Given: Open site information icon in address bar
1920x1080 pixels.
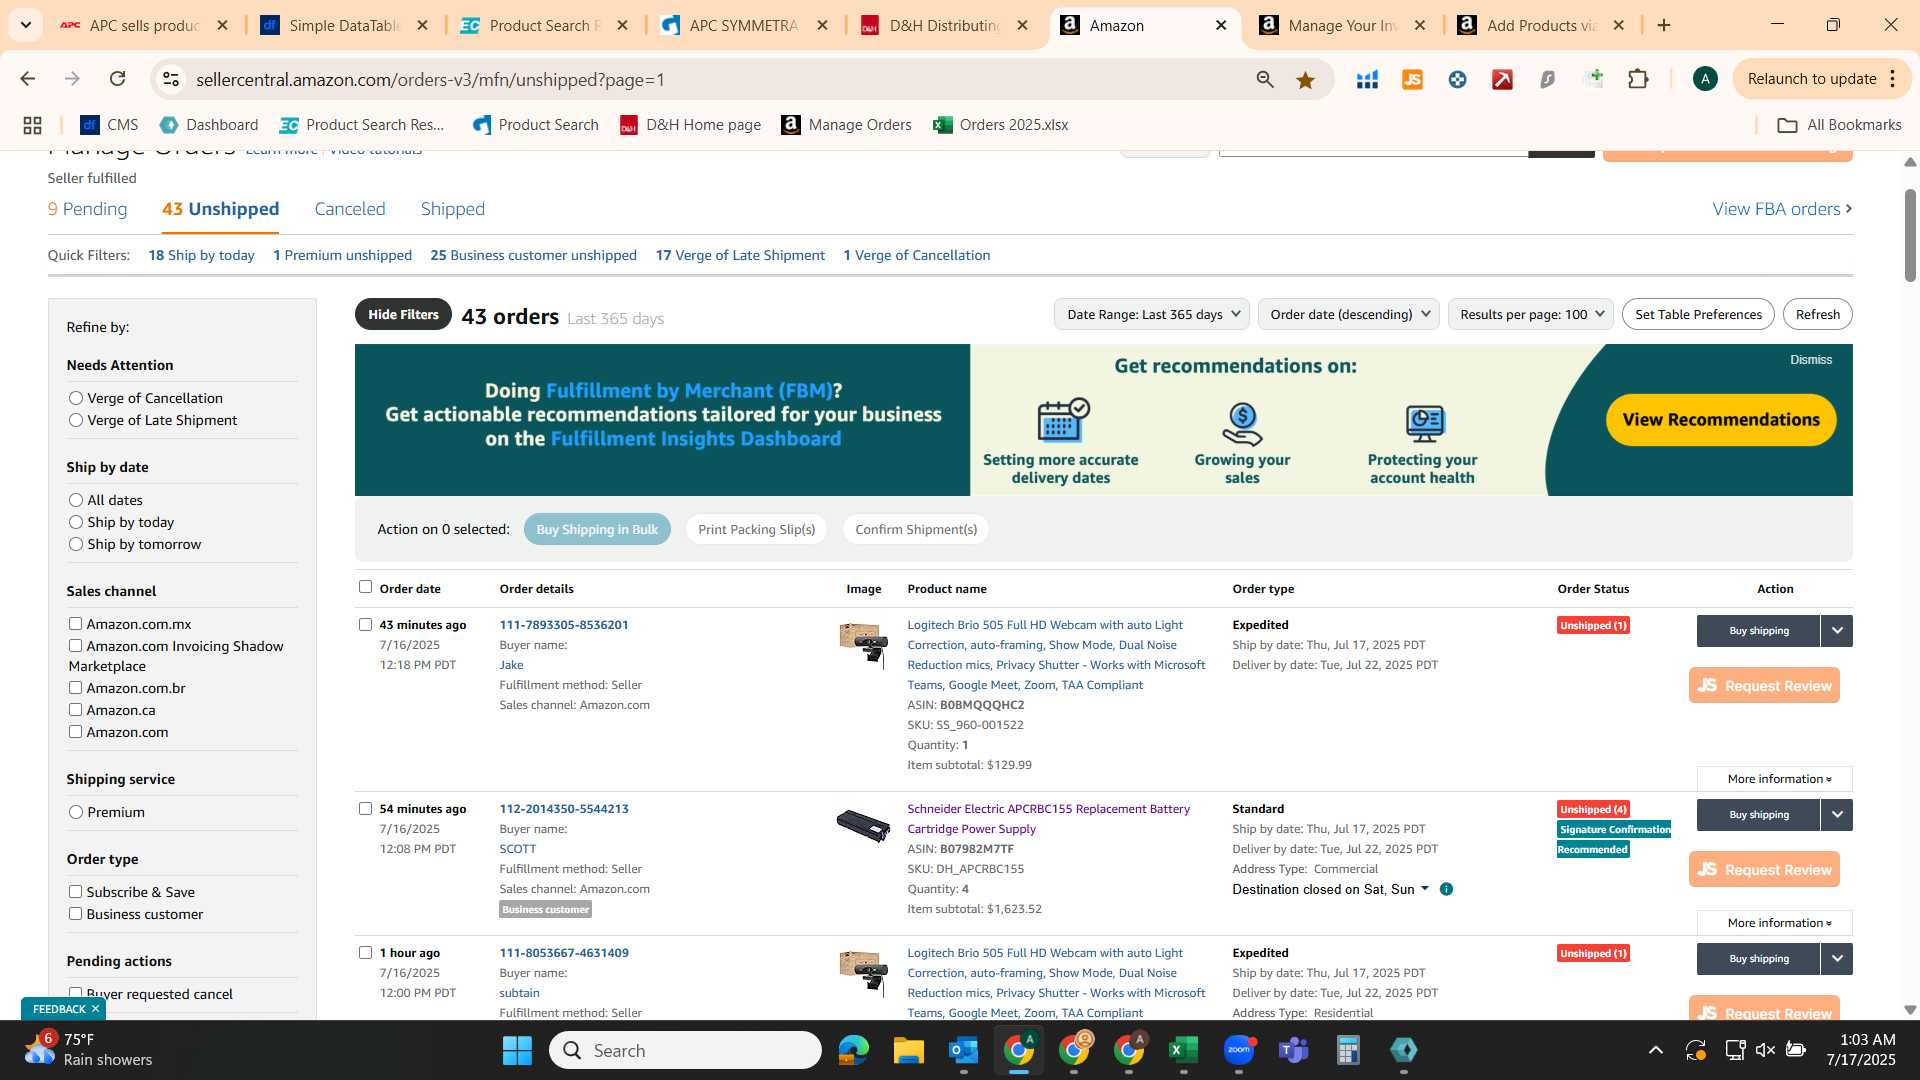Looking at the screenshot, I should pos(171,79).
